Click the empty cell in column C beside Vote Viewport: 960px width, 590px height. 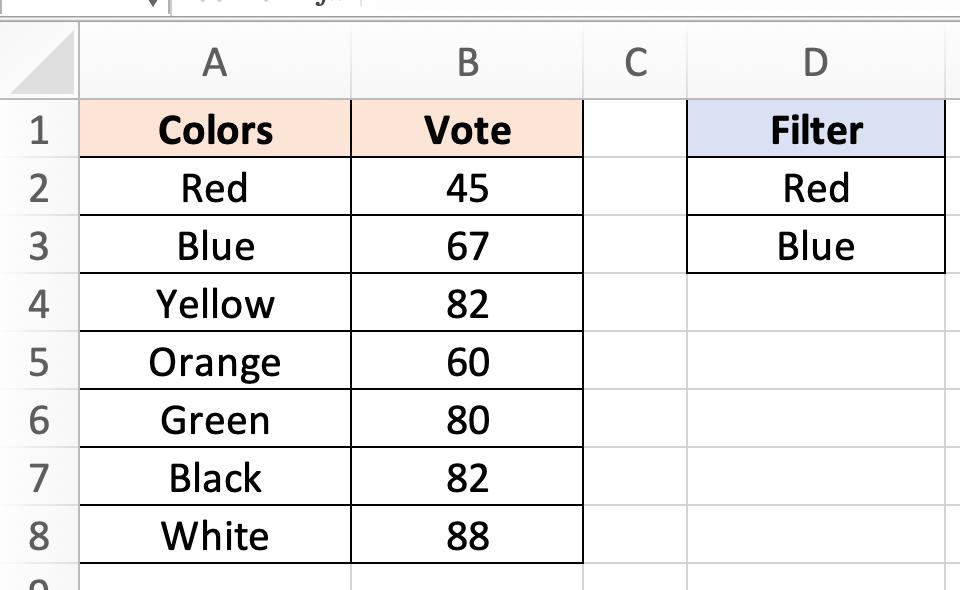634,129
